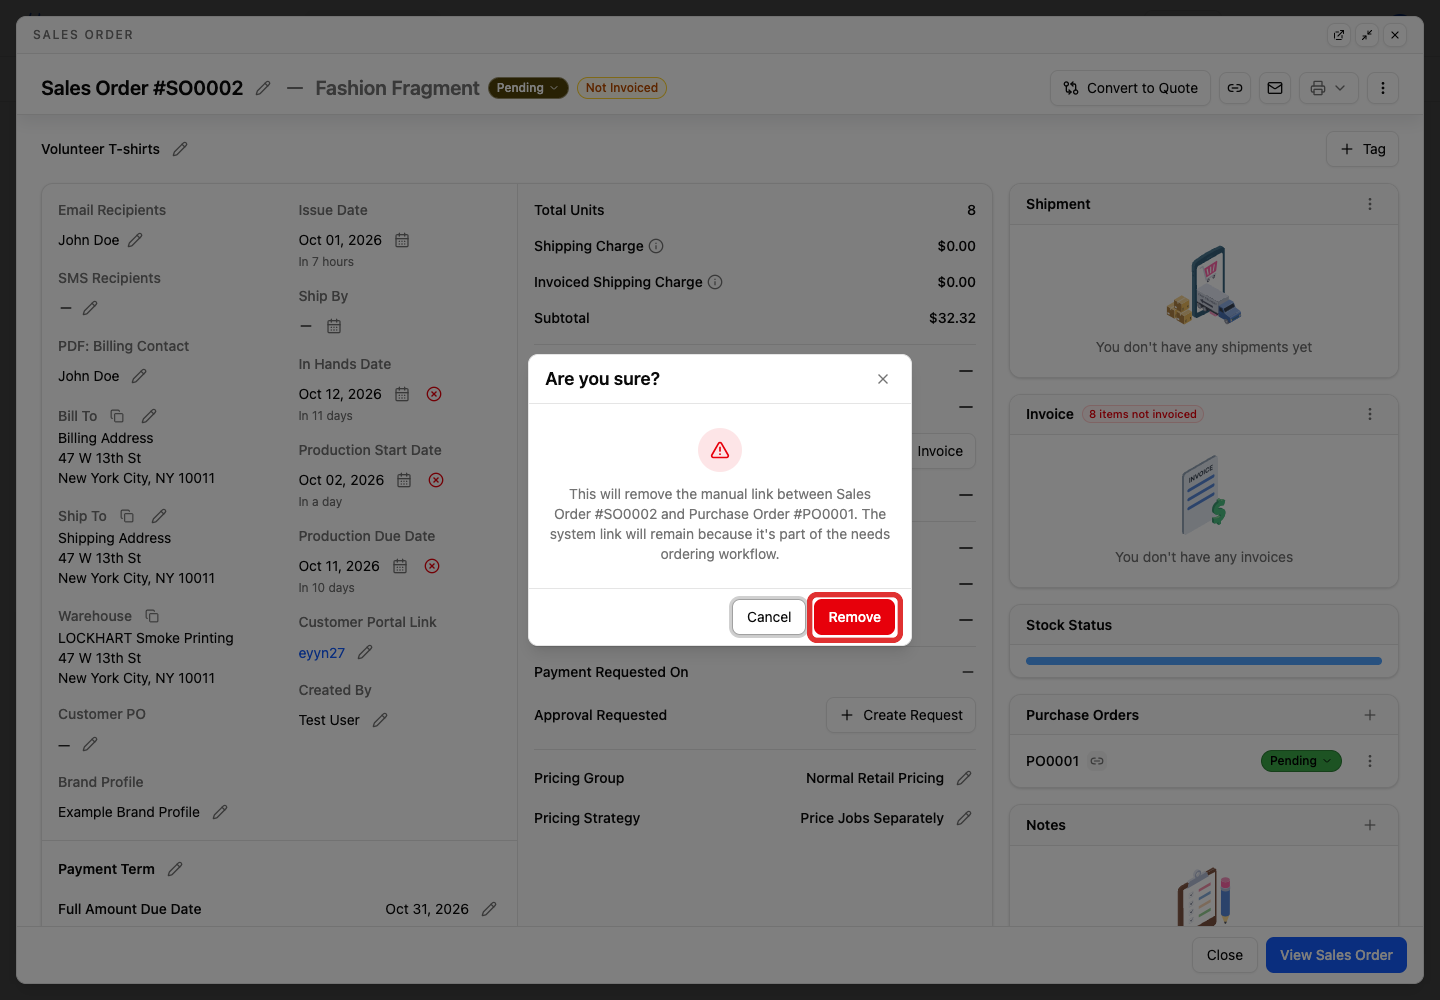Open the eyyn27 customer portal link
1440x1000 pixels.
[321, 653]
